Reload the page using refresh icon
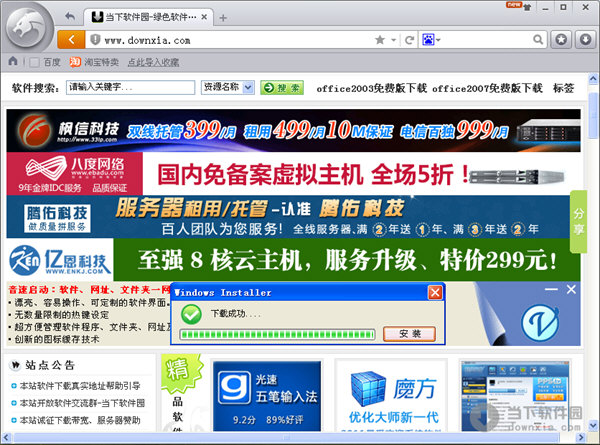Screen dimensions: 600x445 (409, 40)
